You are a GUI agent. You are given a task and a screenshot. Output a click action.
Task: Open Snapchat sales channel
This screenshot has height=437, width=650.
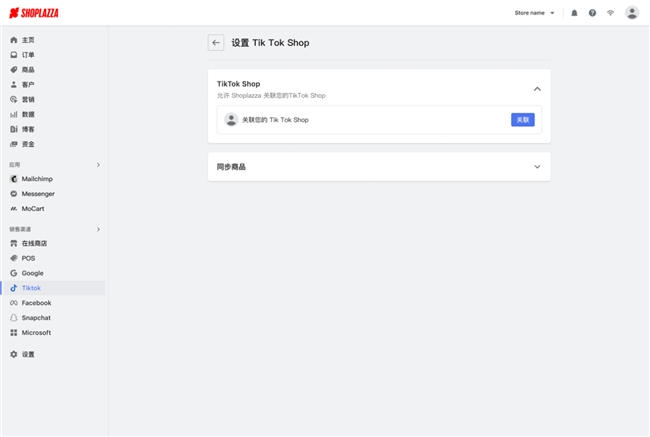tap(36, 318)
